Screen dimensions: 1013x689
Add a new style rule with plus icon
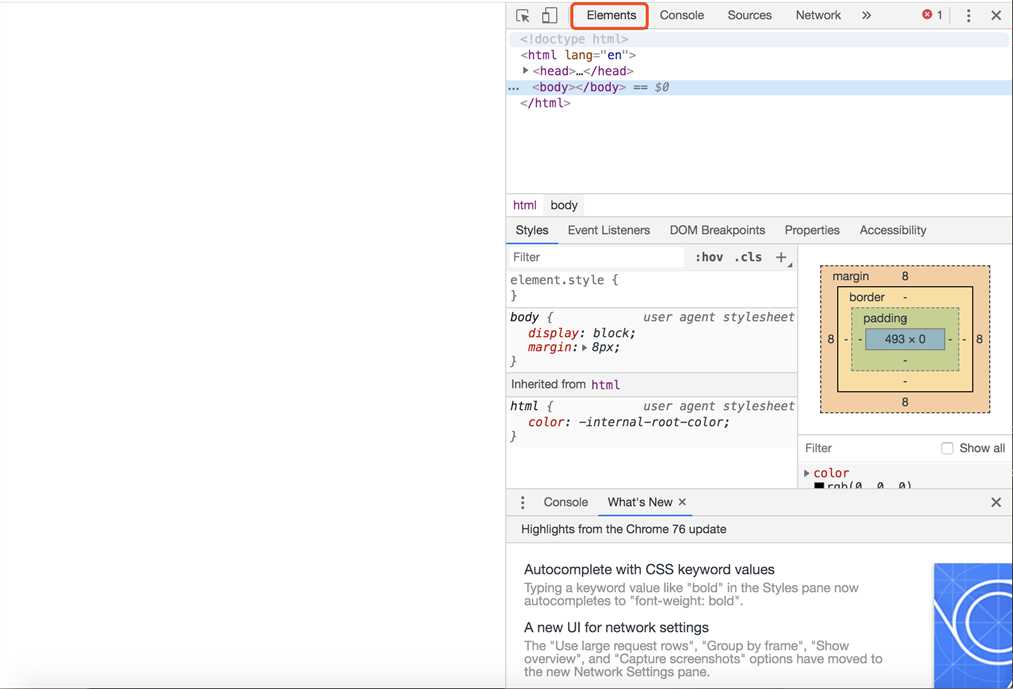click(x=781, y=257)
